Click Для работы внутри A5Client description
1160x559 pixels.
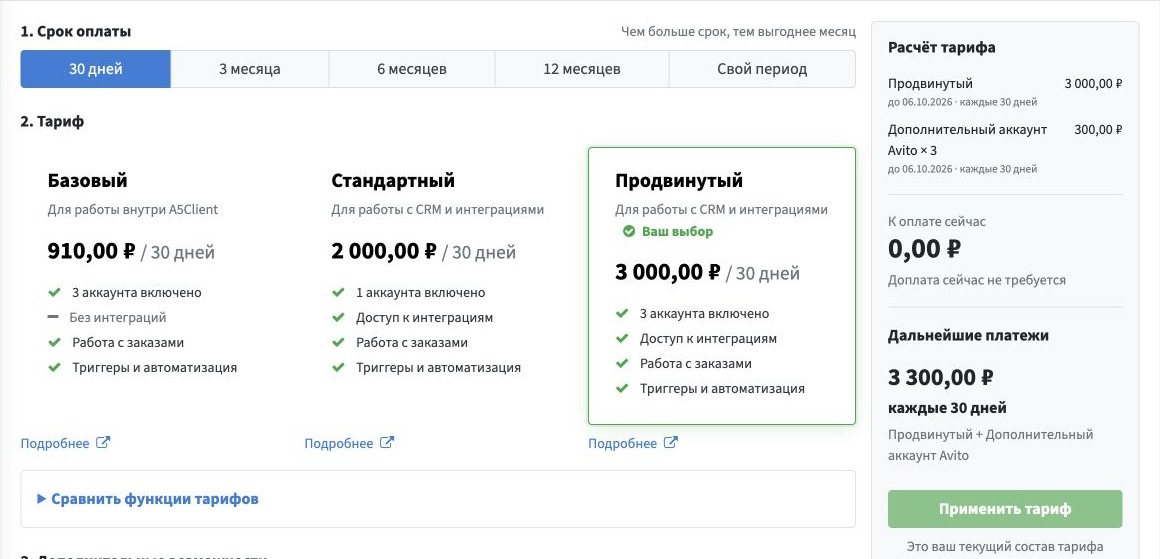133,210
